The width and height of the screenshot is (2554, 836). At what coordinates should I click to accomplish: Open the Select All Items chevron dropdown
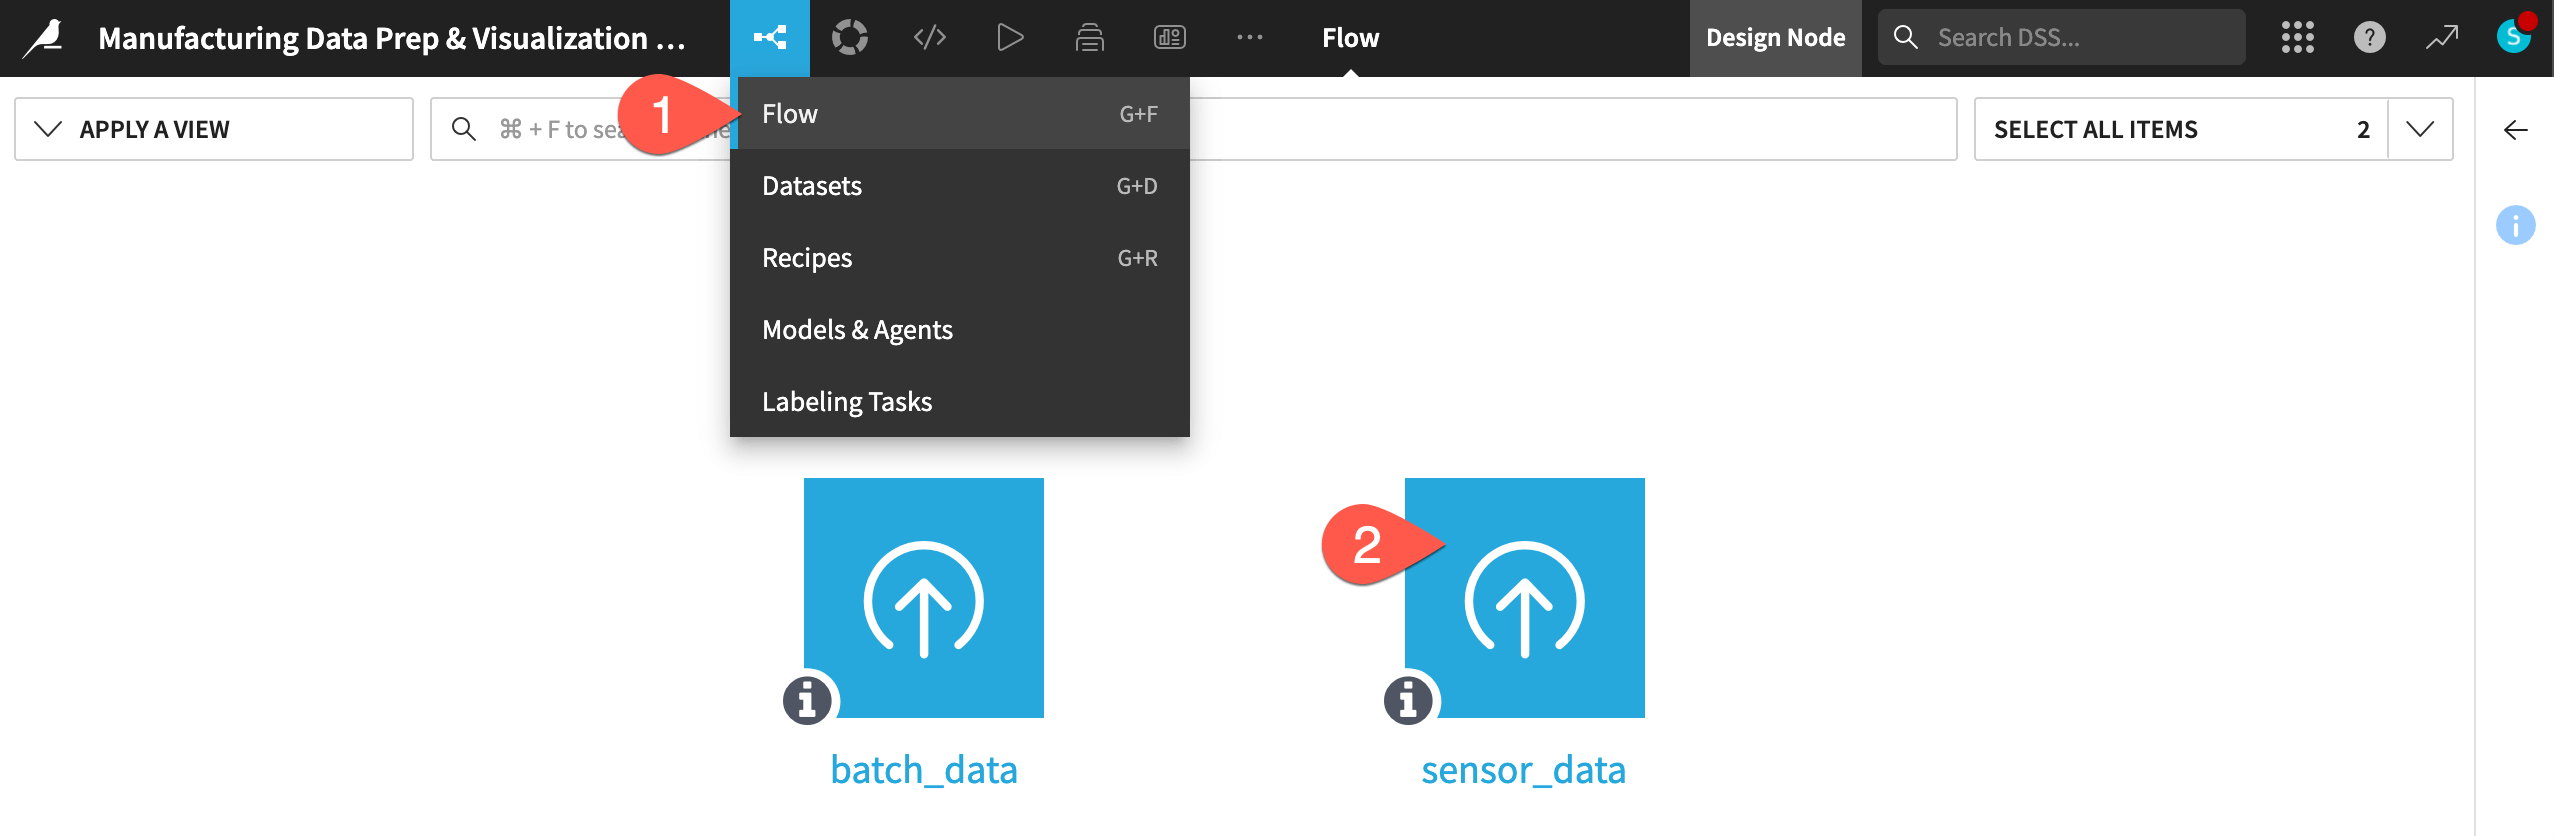coord(2420,128)
